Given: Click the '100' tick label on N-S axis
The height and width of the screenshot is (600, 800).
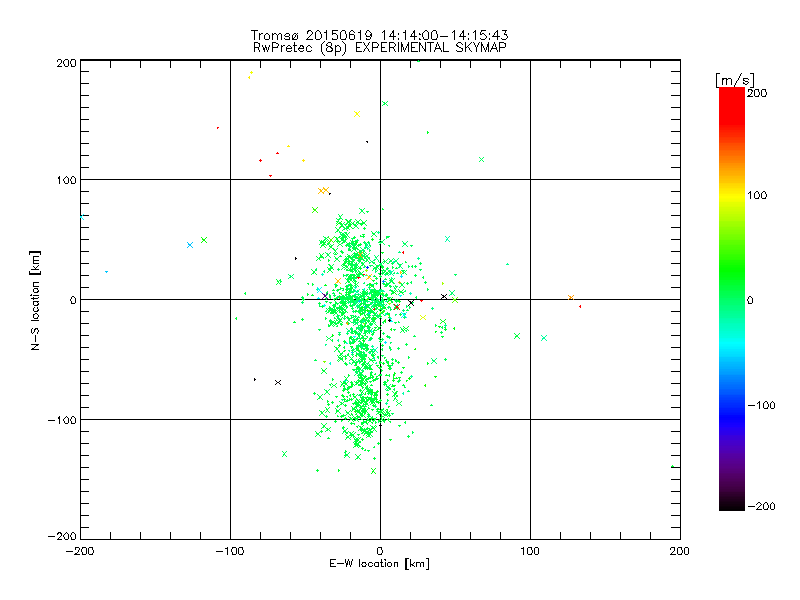Looking at the screenshot, I should tap(66, 181).
